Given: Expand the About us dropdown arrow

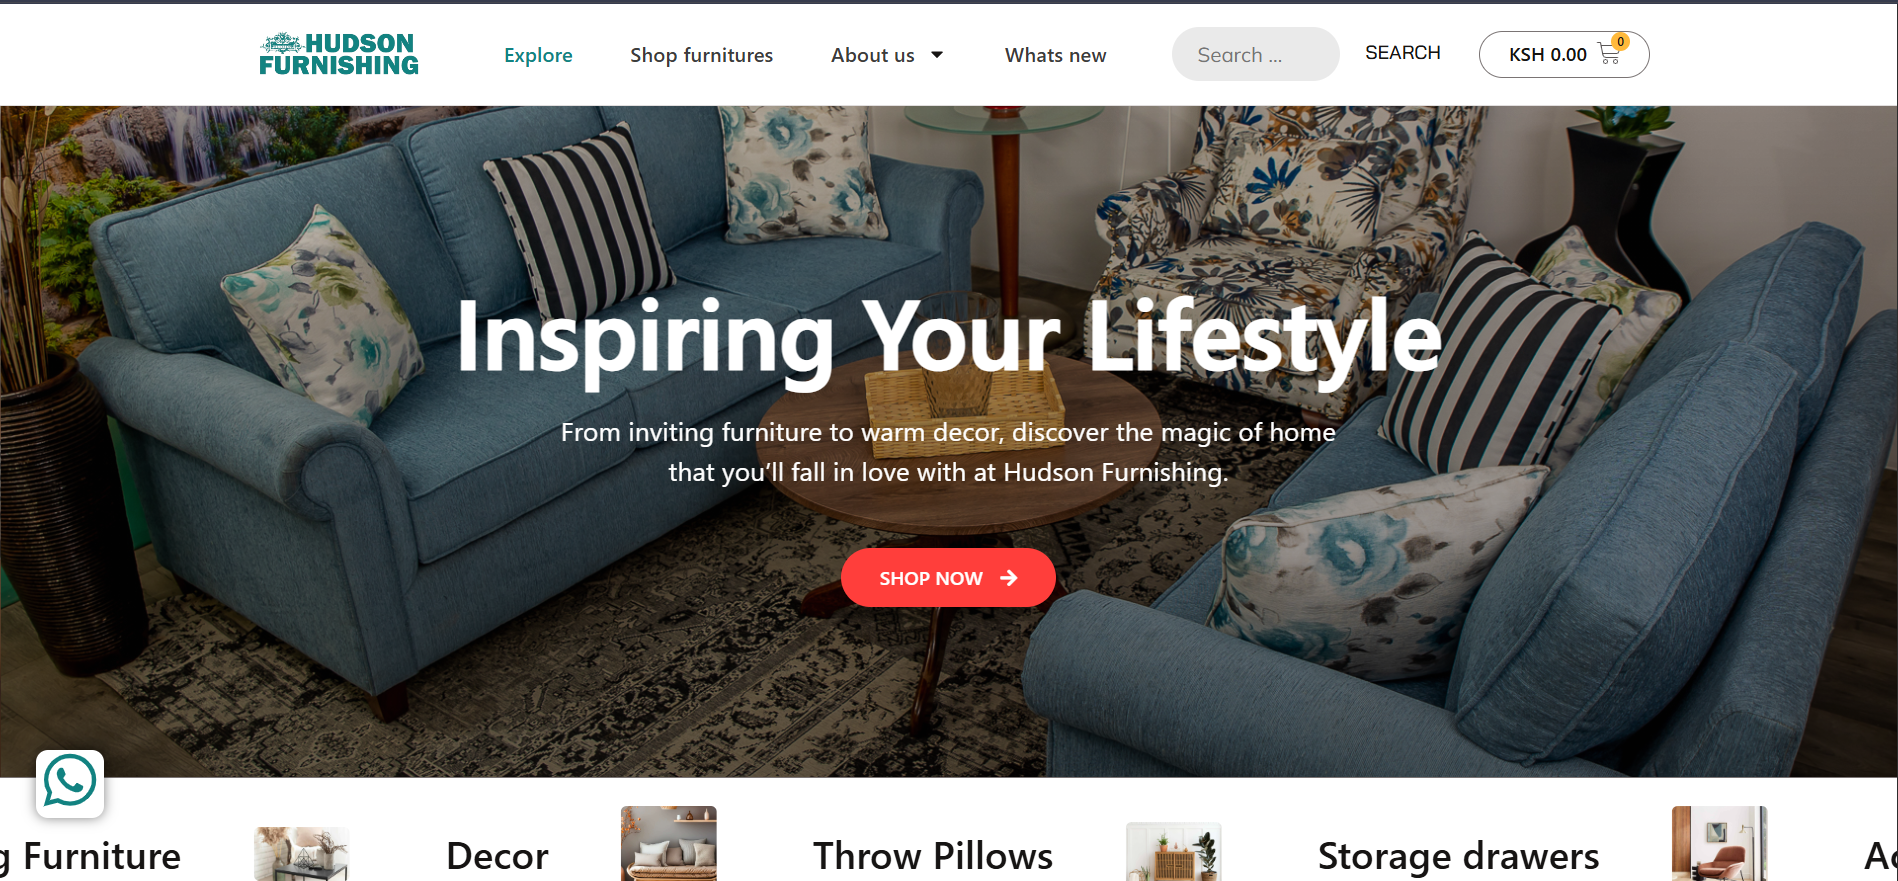Looking at the screenshot, I should click(937, 55).
